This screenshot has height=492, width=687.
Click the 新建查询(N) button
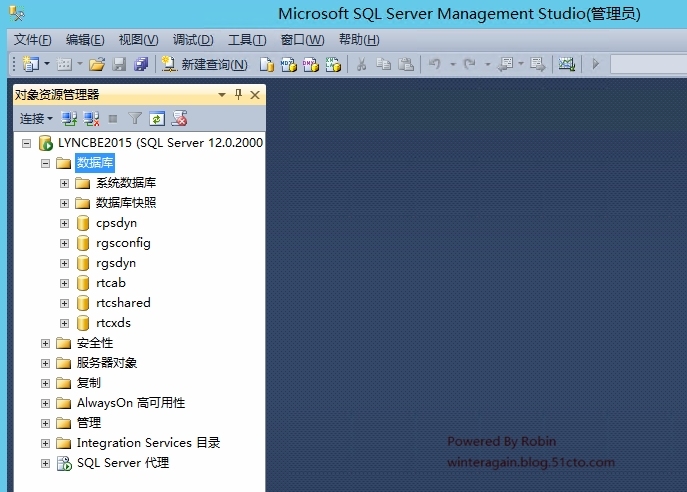(204, 64)
